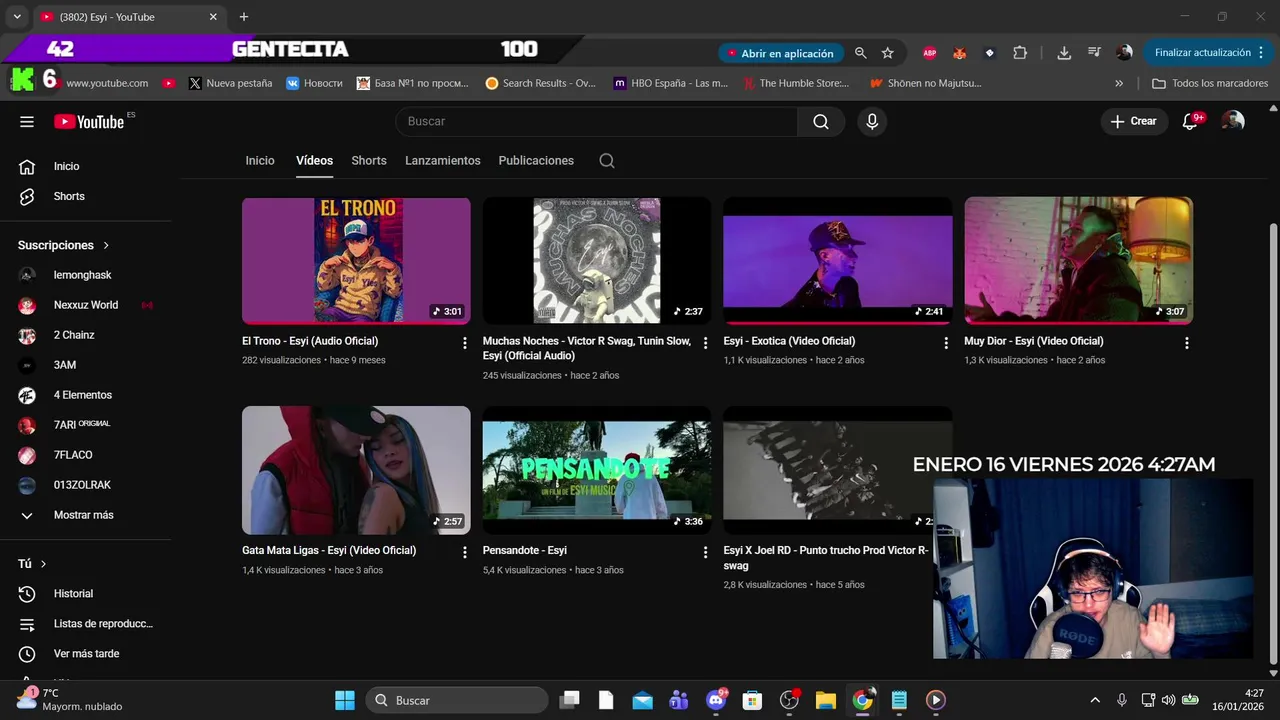The image size is (1280, 720).
Task: Open the Lanzamientos tab
Action: (x=443, y=161)
